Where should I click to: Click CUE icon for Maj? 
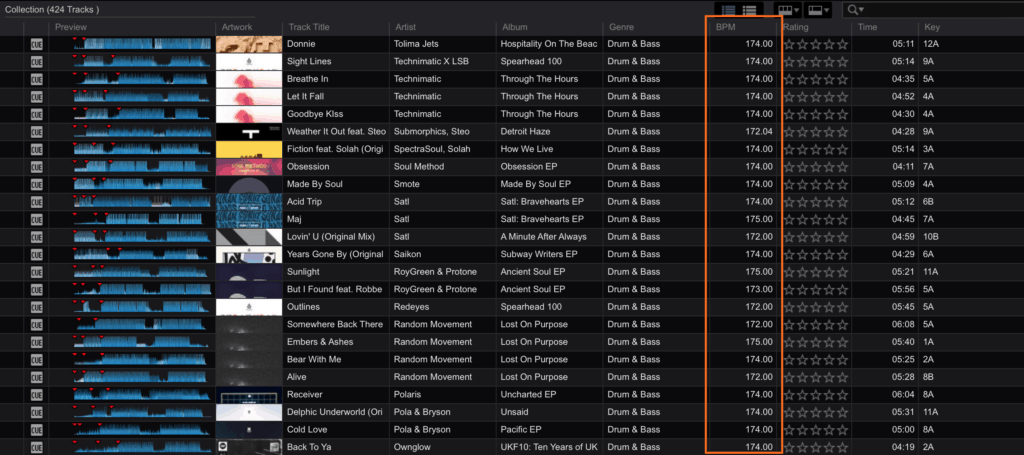36,219
